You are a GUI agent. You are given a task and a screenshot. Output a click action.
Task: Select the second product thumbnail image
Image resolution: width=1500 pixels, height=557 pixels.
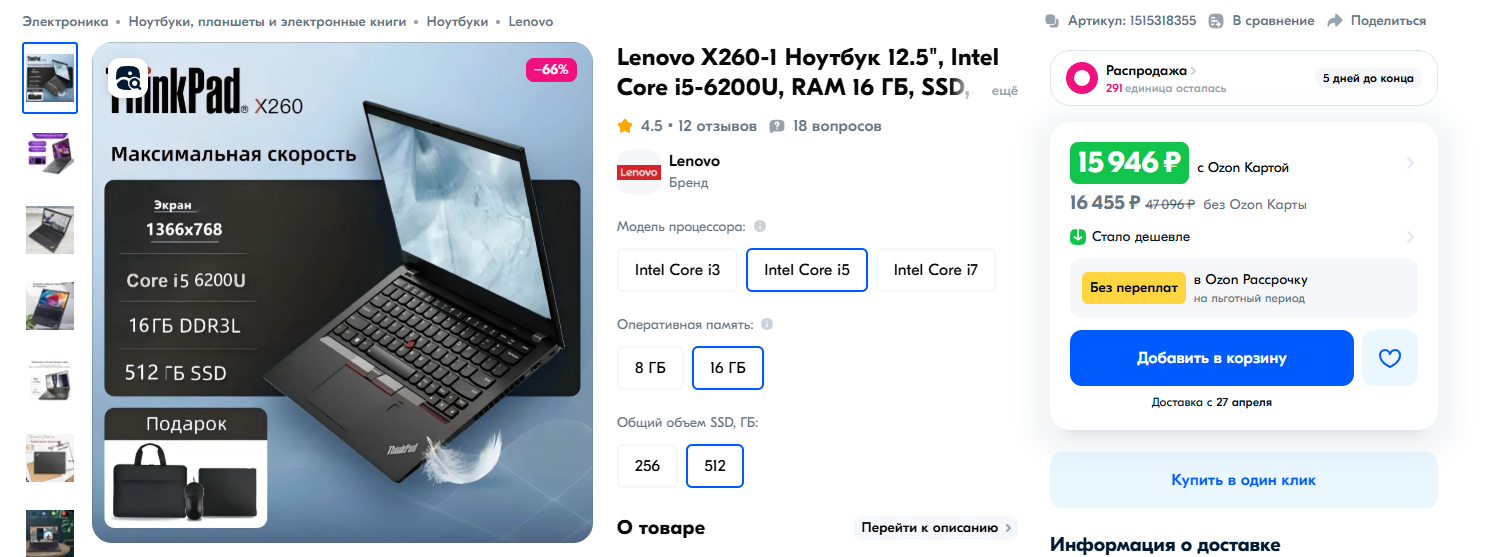pyautogui.click(x=50, y=153)
